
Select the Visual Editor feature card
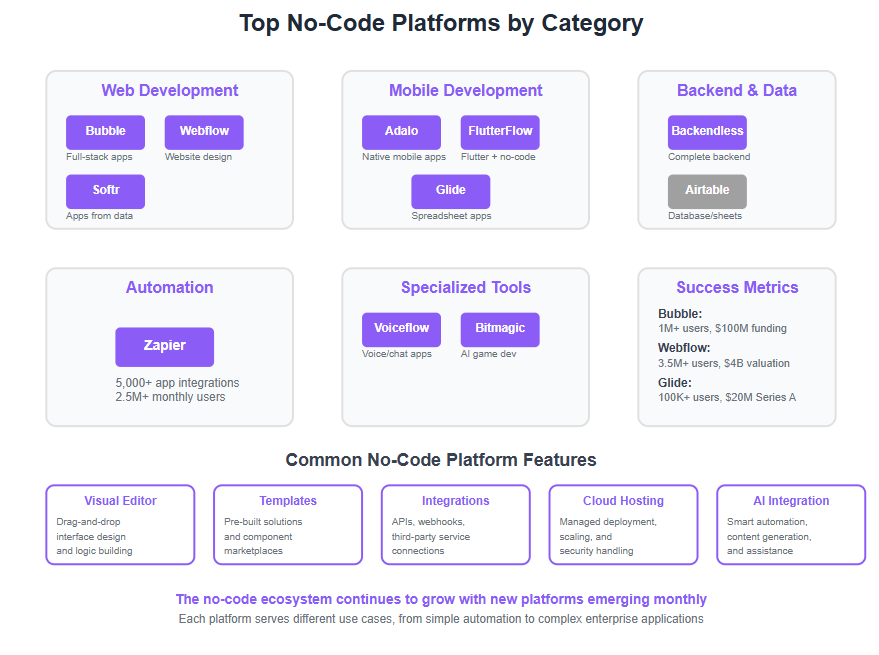(121, 525)
